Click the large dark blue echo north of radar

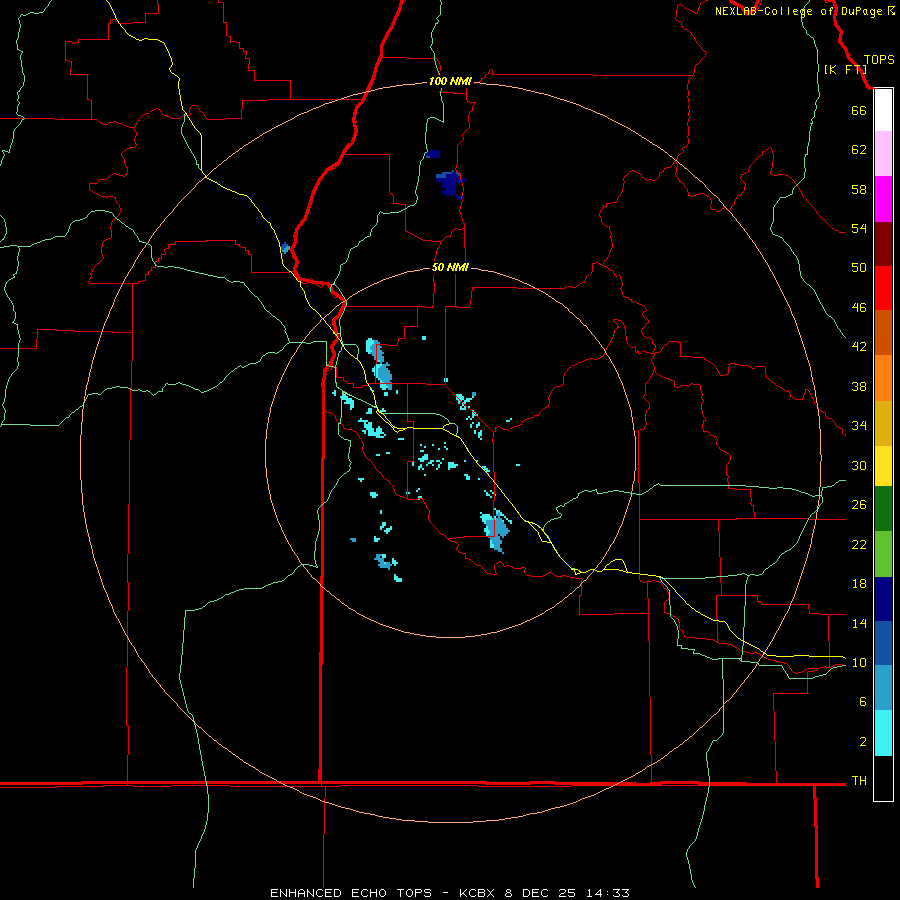pyautogui.click(x=451, y=184)
